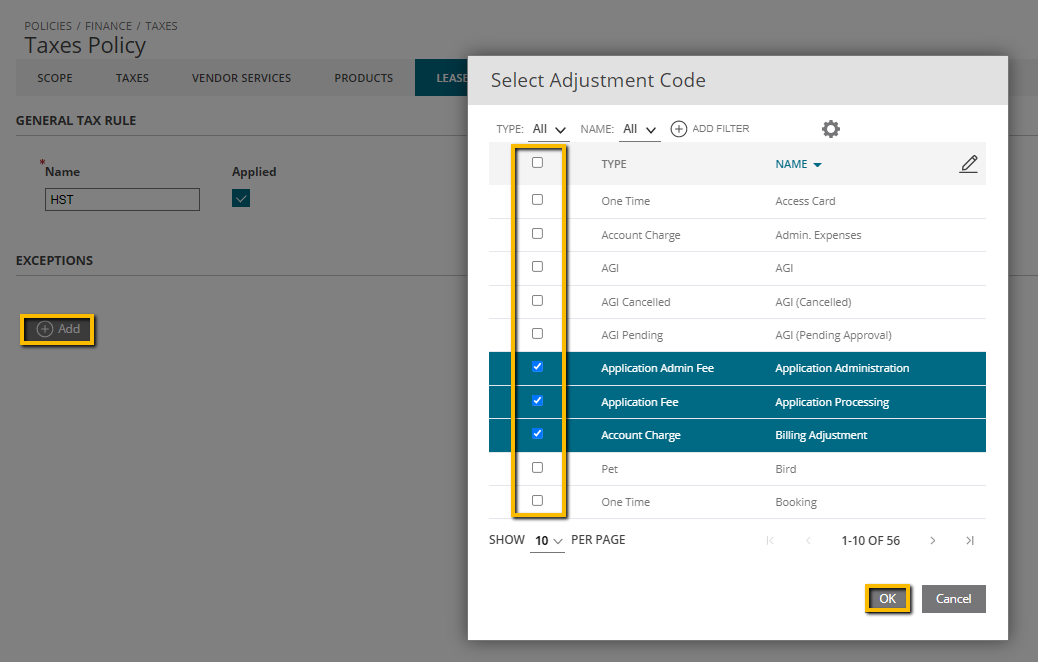Click the NAME column sort arrow
Viewport: 1038px width, 662px height.
[x=818, y=165]
